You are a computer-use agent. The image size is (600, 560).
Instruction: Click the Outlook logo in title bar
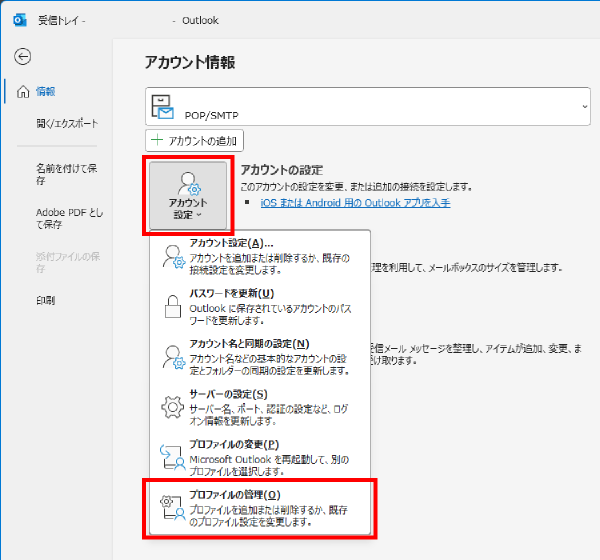point(20,20)
